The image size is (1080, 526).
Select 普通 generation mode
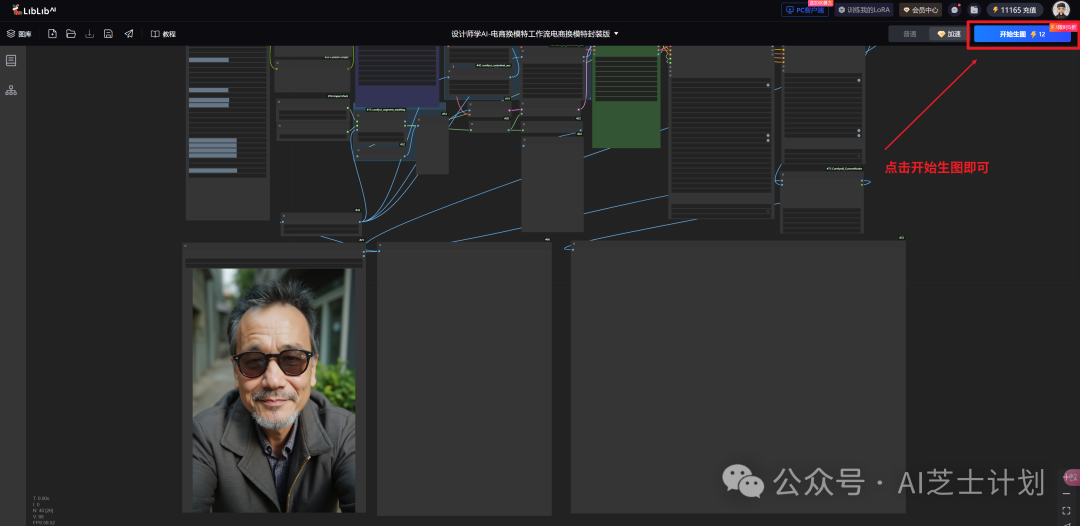click(909, 34)
